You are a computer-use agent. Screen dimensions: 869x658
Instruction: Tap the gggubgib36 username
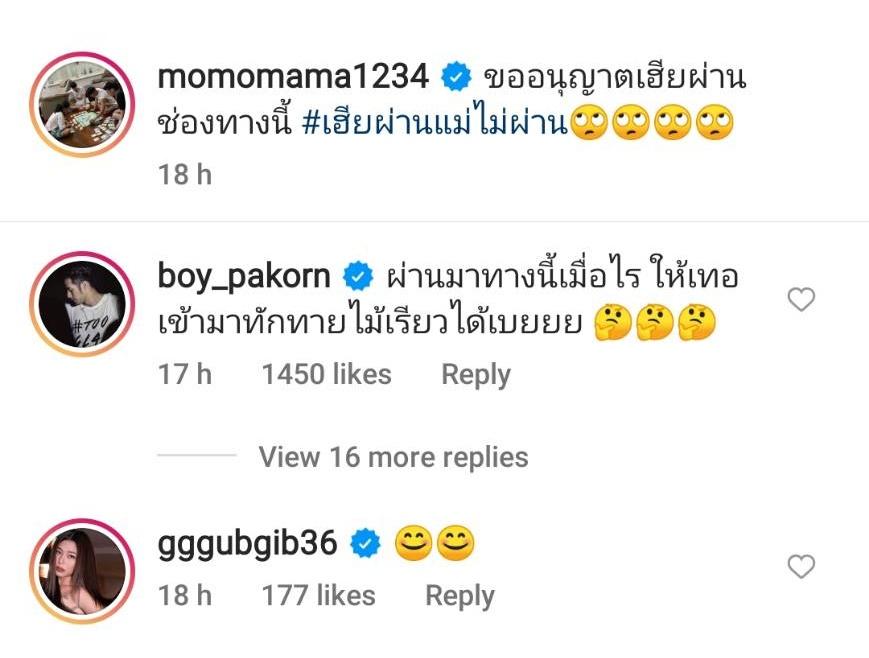pos(247,543)
